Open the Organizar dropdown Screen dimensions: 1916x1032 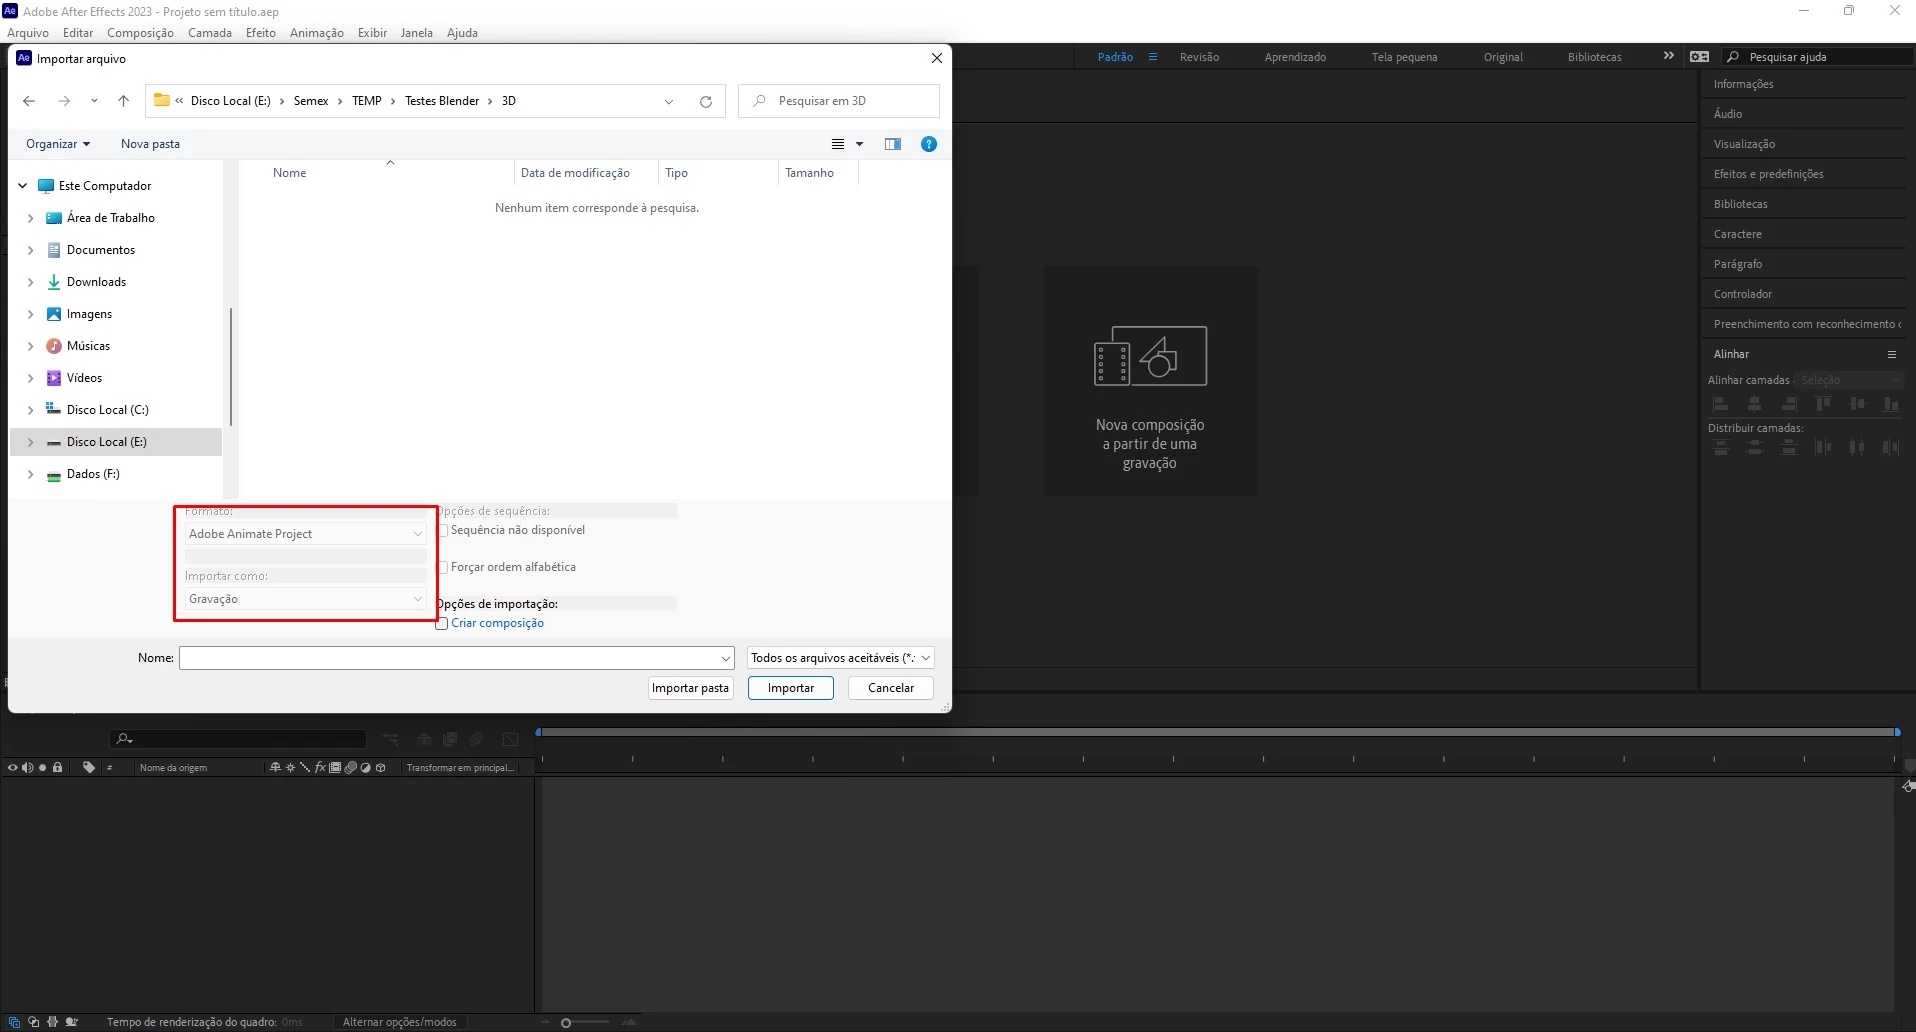(58, 144)
